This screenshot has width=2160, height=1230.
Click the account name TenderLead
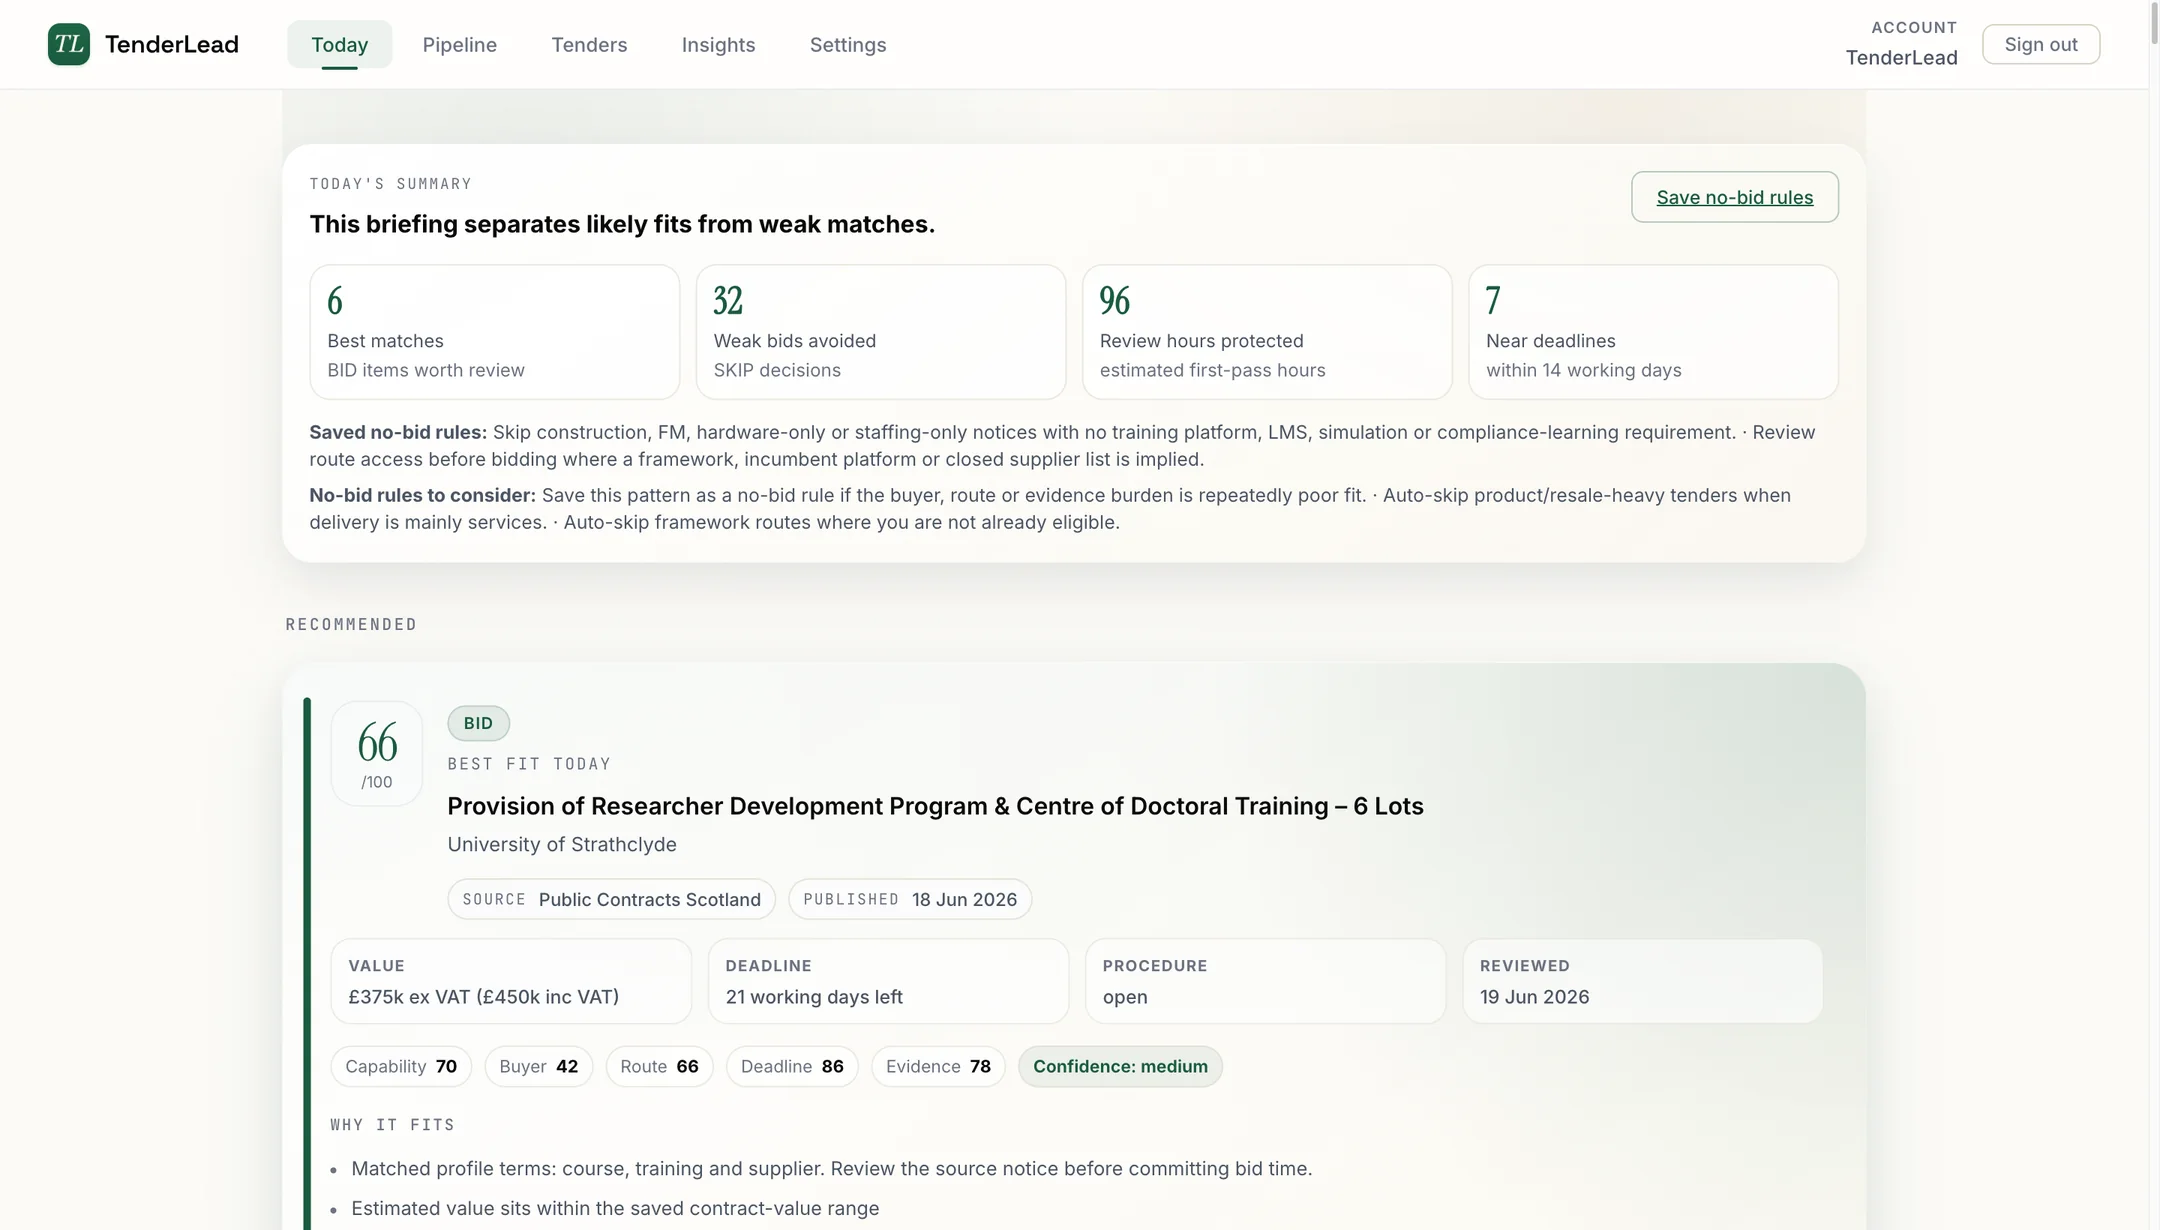pyautogui.click(x=1901, y=57)
